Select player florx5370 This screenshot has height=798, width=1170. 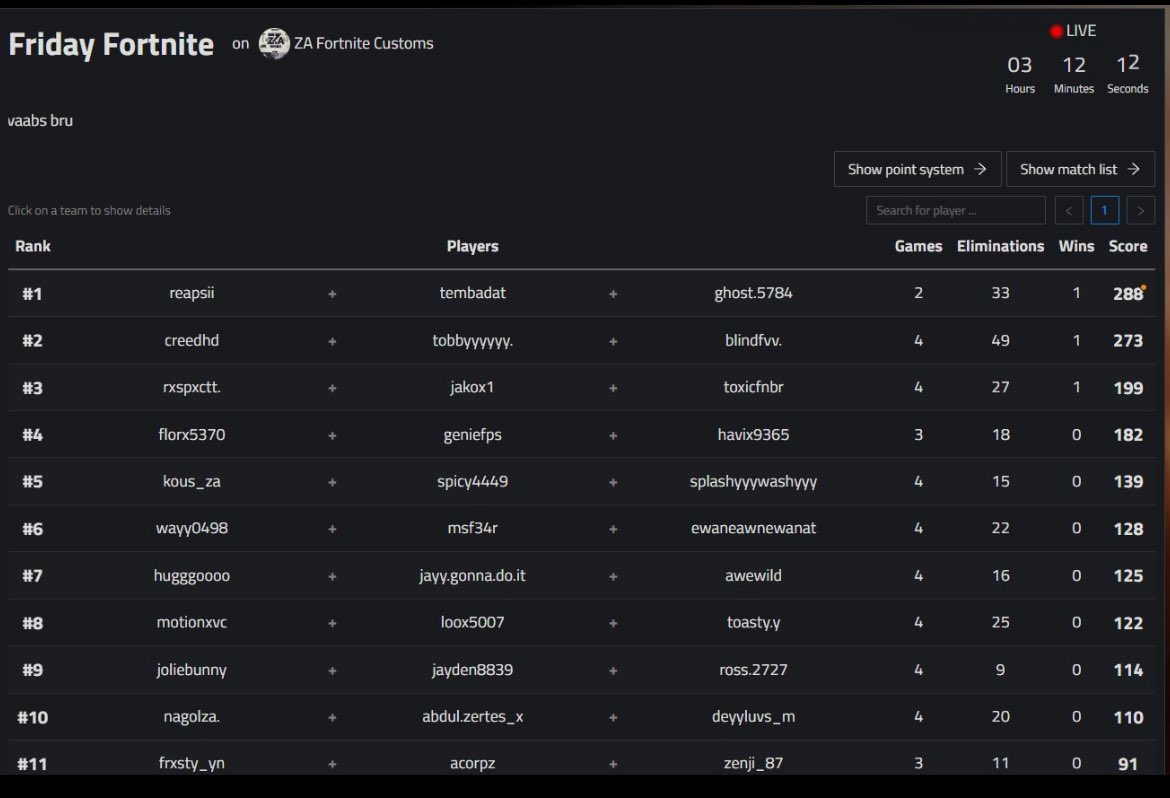click(192, 434)
